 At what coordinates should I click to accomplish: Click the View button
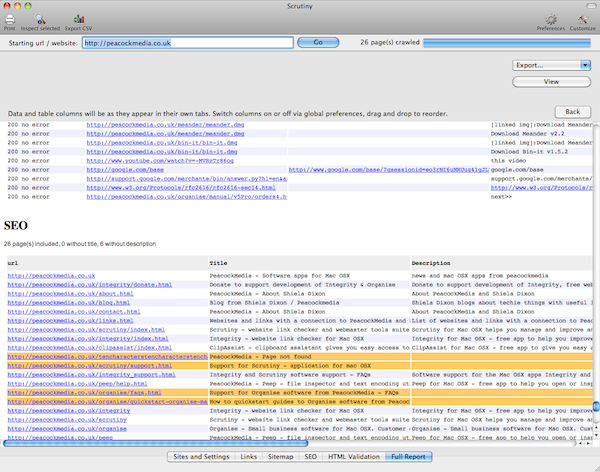(551, 82)
